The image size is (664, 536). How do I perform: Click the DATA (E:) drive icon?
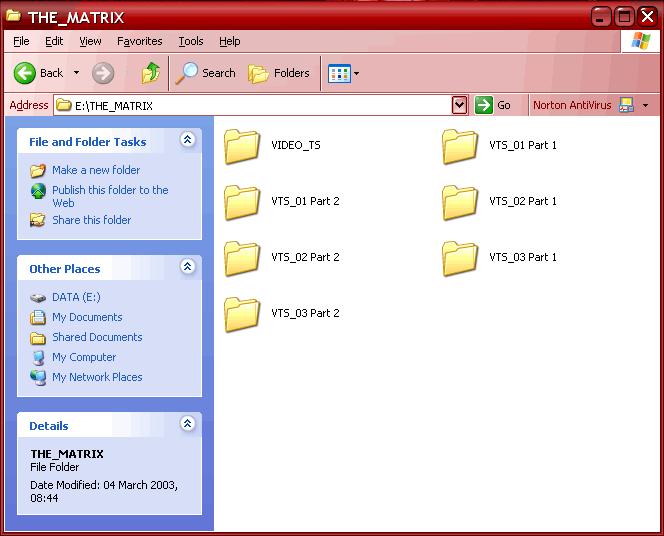tap(38, 298)
